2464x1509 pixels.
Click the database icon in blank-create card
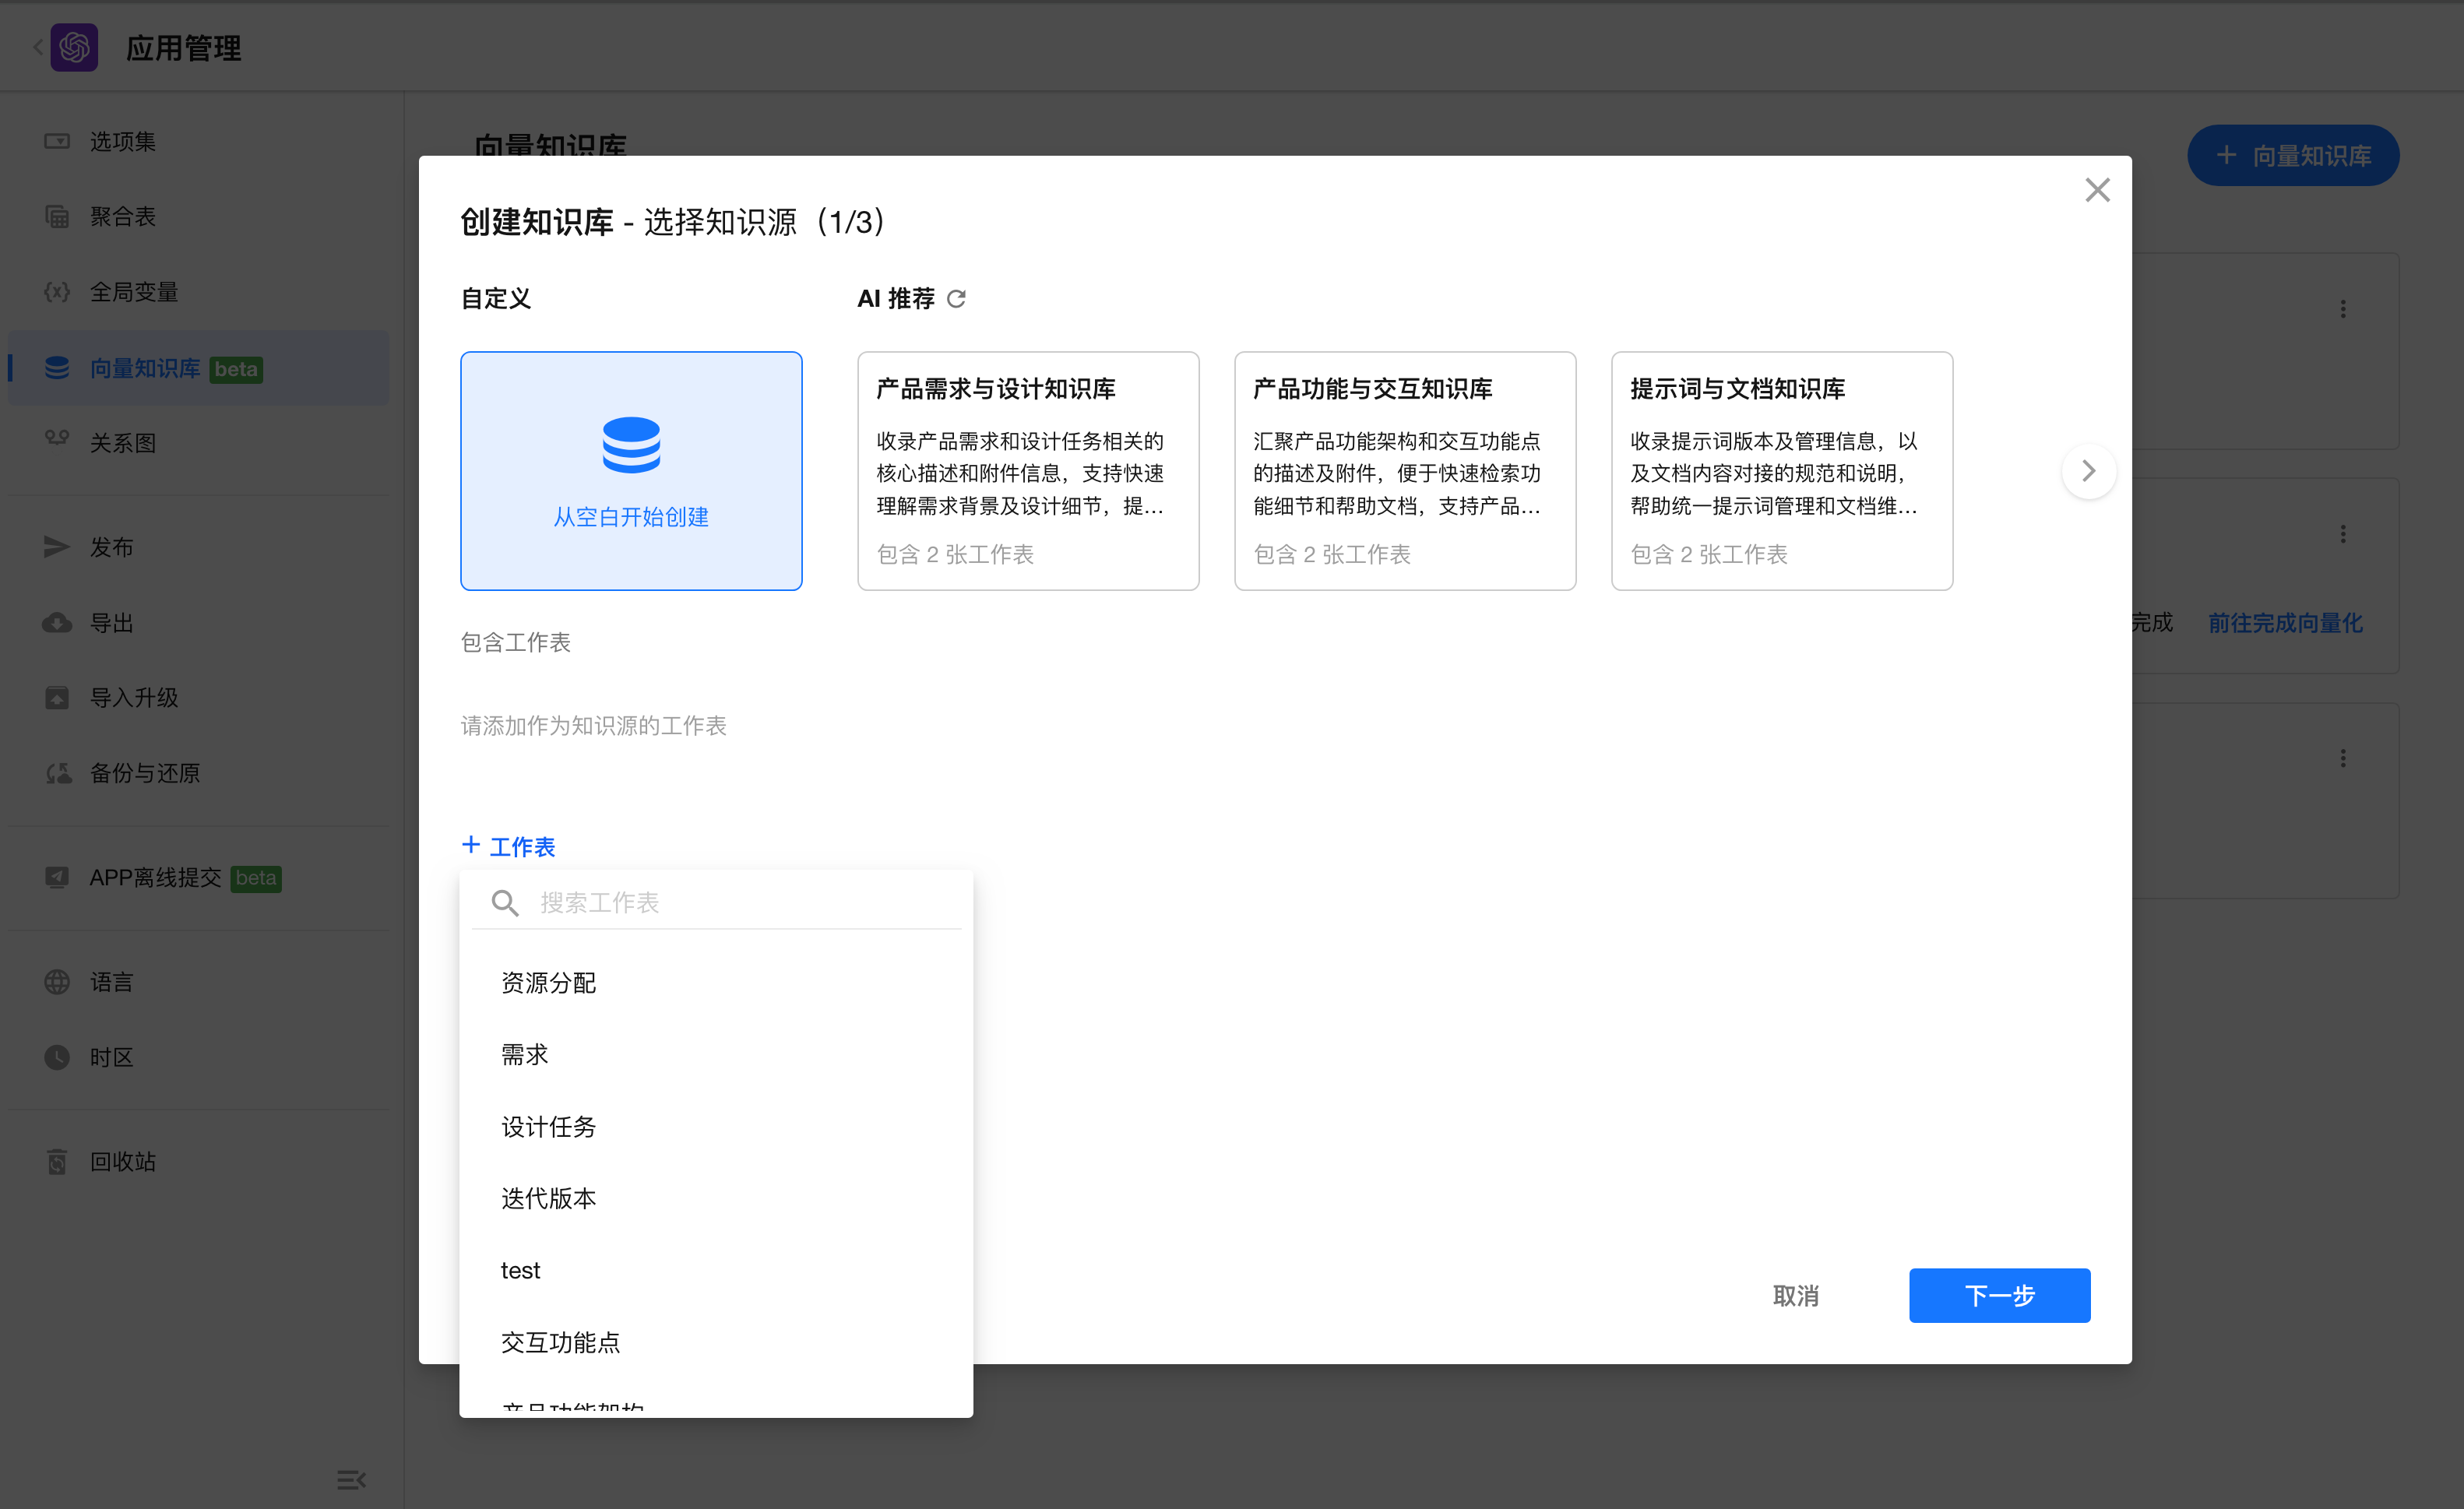(631, 445)
